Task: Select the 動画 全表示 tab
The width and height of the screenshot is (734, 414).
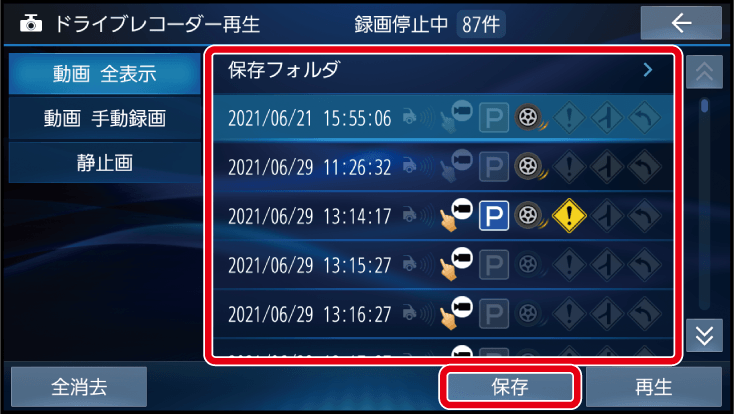Action: click(105, 74)
